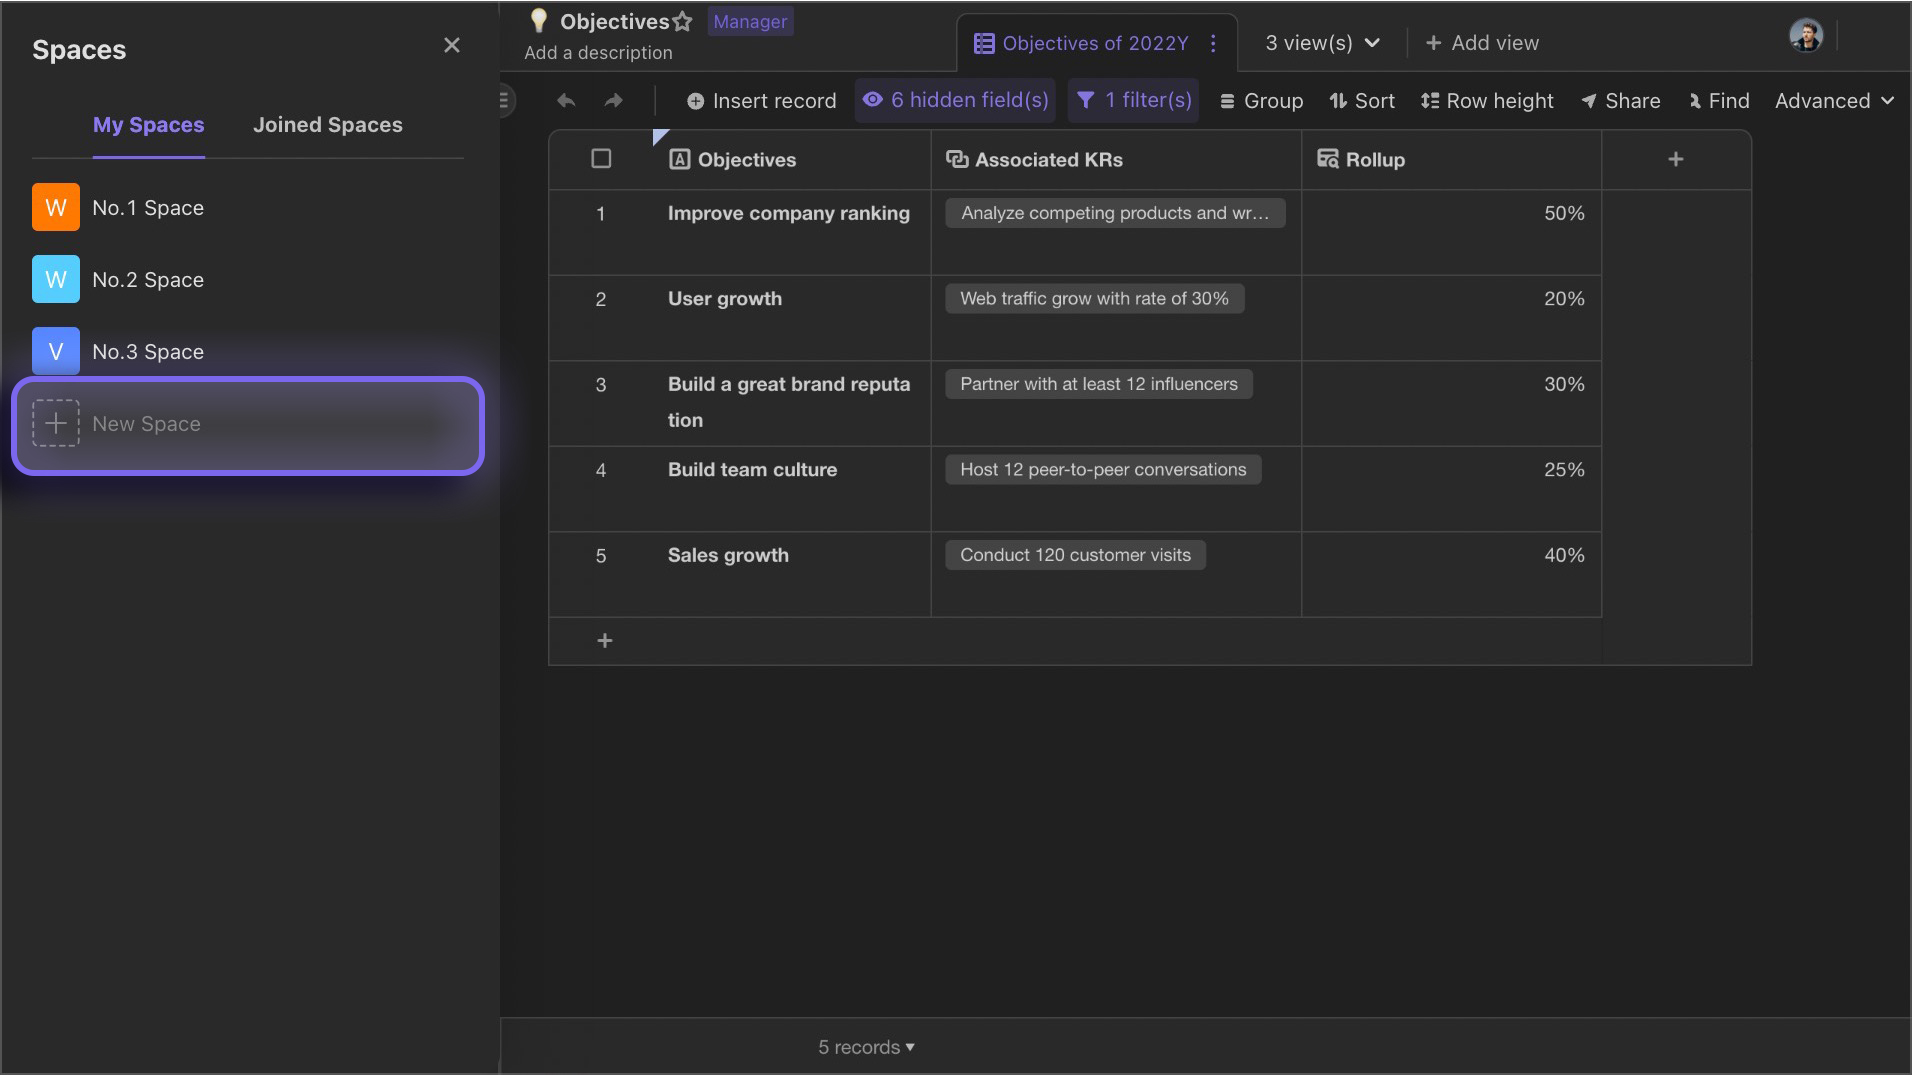
Task: Select No.3 Space entry
Action: (x=248, y=351)
